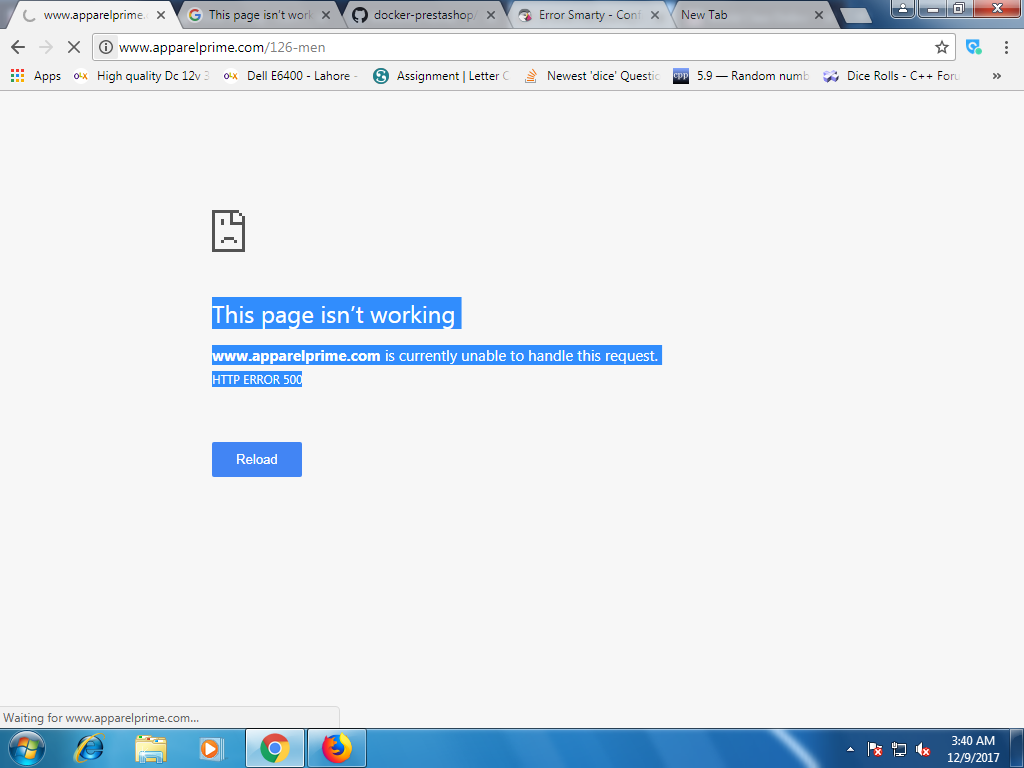Open '5.9 — Random numb' bookmark
Image resolution: width=1024 pixels, height=768 pixels.
[x=741, y=76]
